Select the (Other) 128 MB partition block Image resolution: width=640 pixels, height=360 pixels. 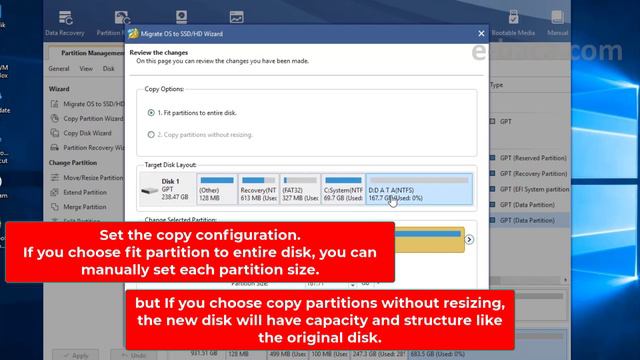pyautogui.click(x=217, y=189)
